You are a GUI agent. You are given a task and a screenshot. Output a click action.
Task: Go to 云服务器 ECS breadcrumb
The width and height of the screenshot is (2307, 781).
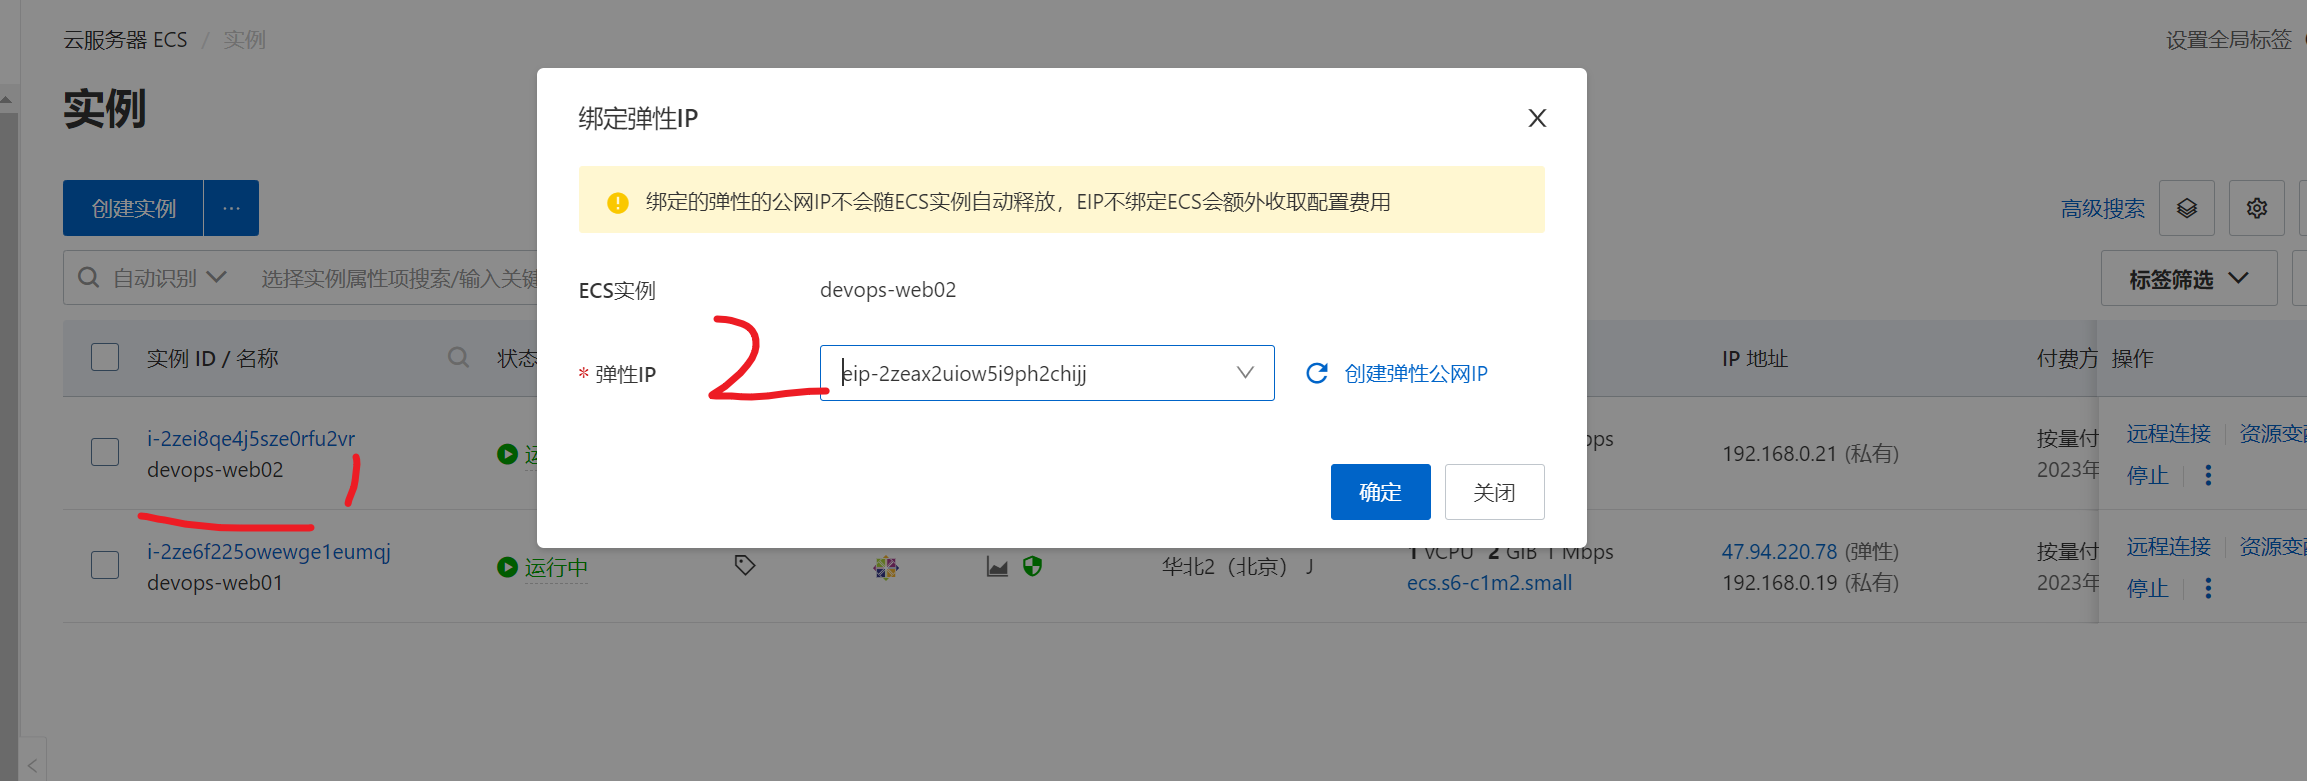click(125, 40)
